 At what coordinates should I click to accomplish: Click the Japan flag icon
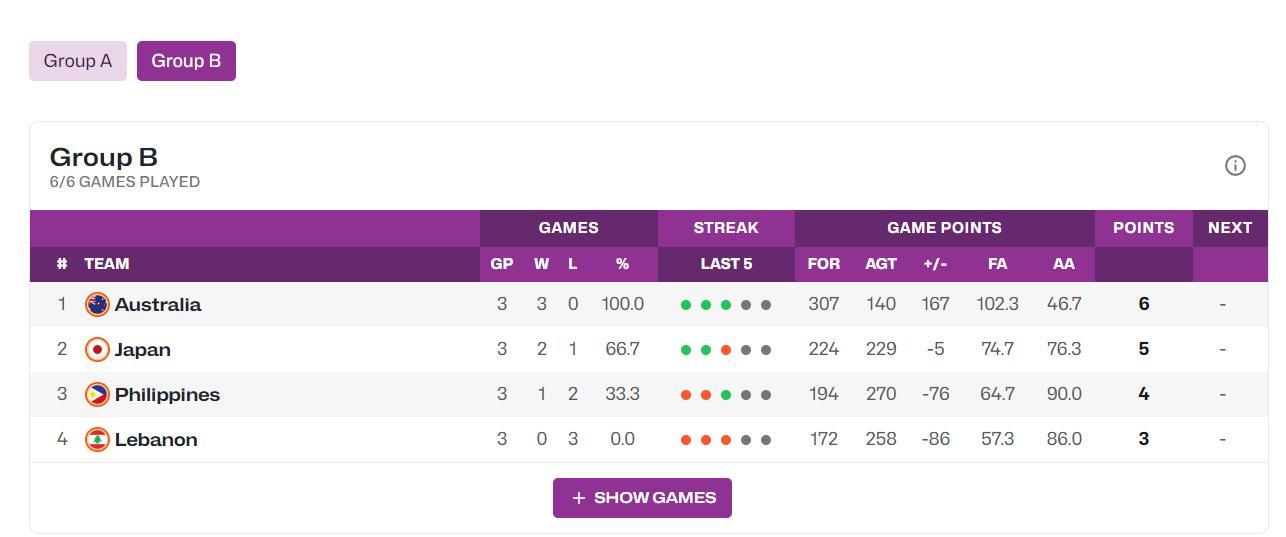(x=97, y=350)
